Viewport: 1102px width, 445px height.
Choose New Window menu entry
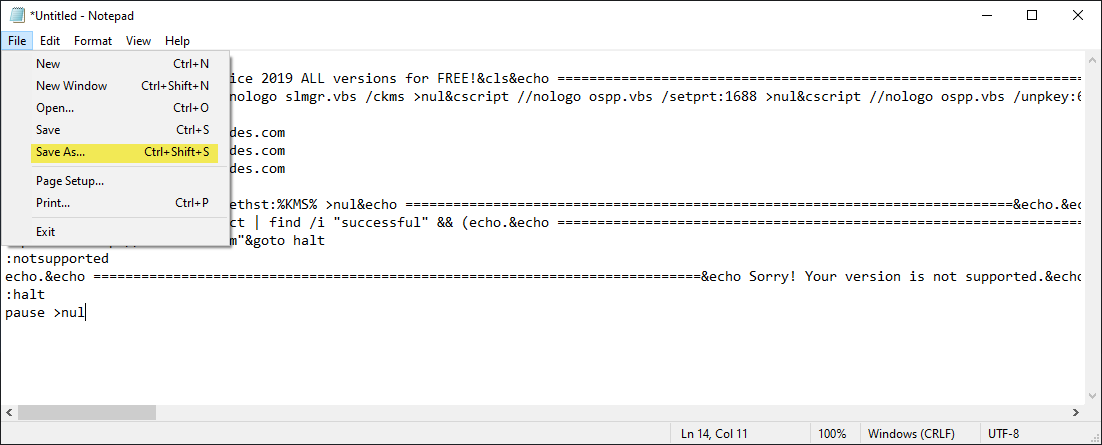coord(72,86)
